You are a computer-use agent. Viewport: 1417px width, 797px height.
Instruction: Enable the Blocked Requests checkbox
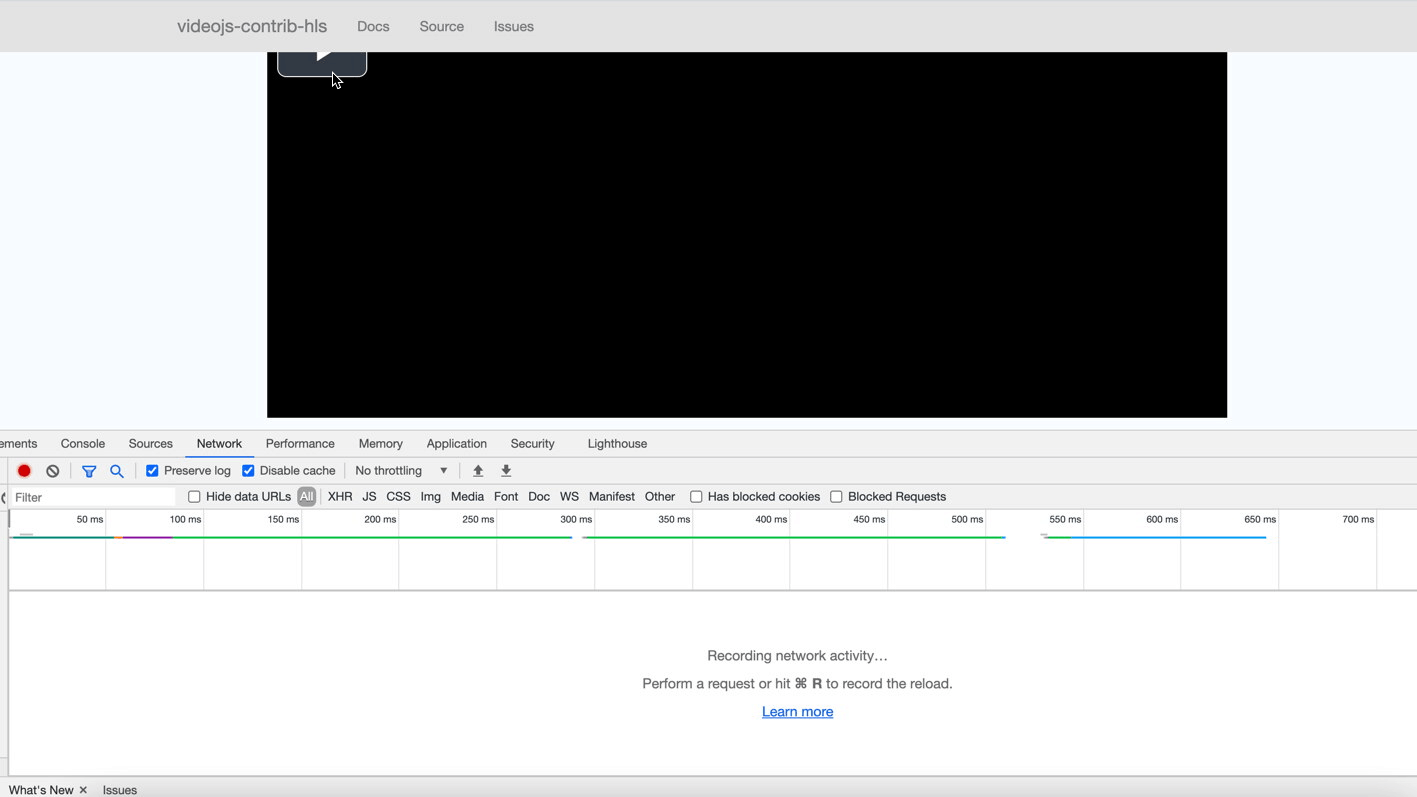coord(836,497)
